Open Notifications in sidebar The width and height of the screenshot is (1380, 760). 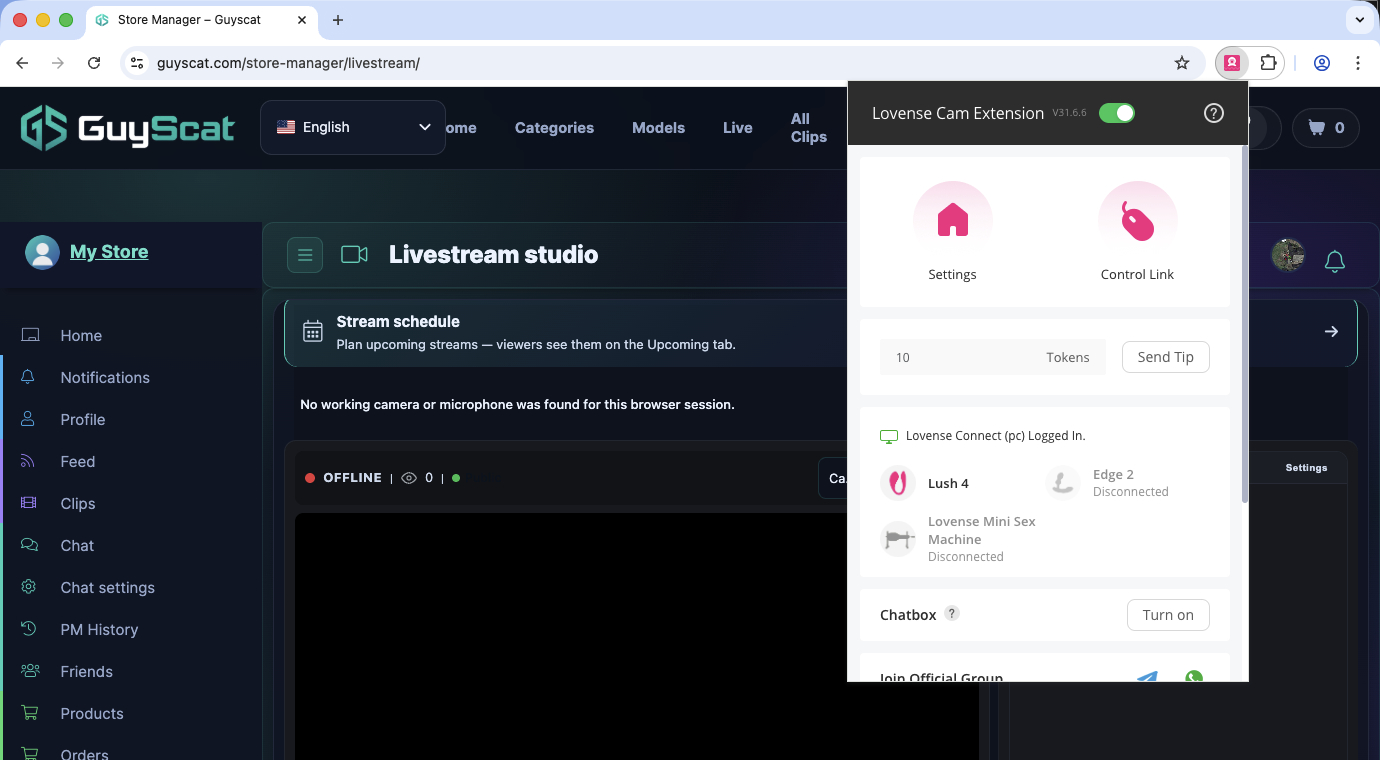click(x=105, y=378)
